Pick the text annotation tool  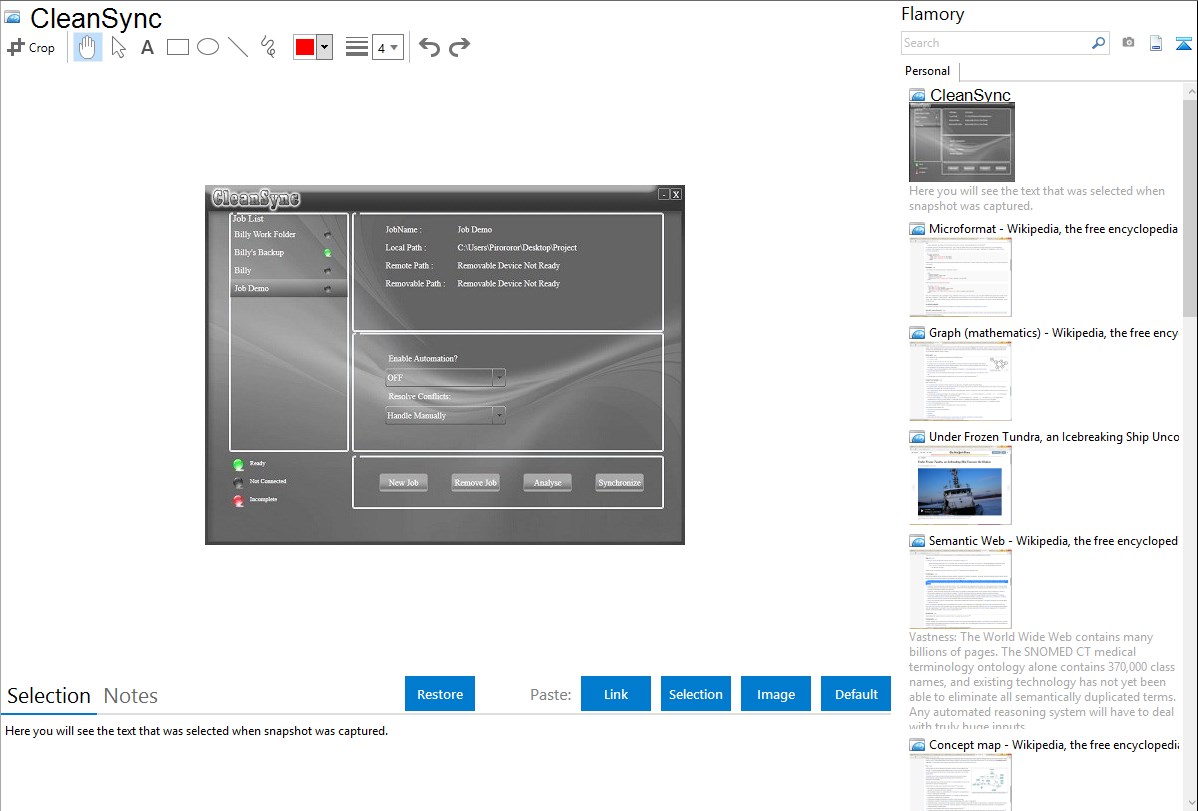(147, 47)
